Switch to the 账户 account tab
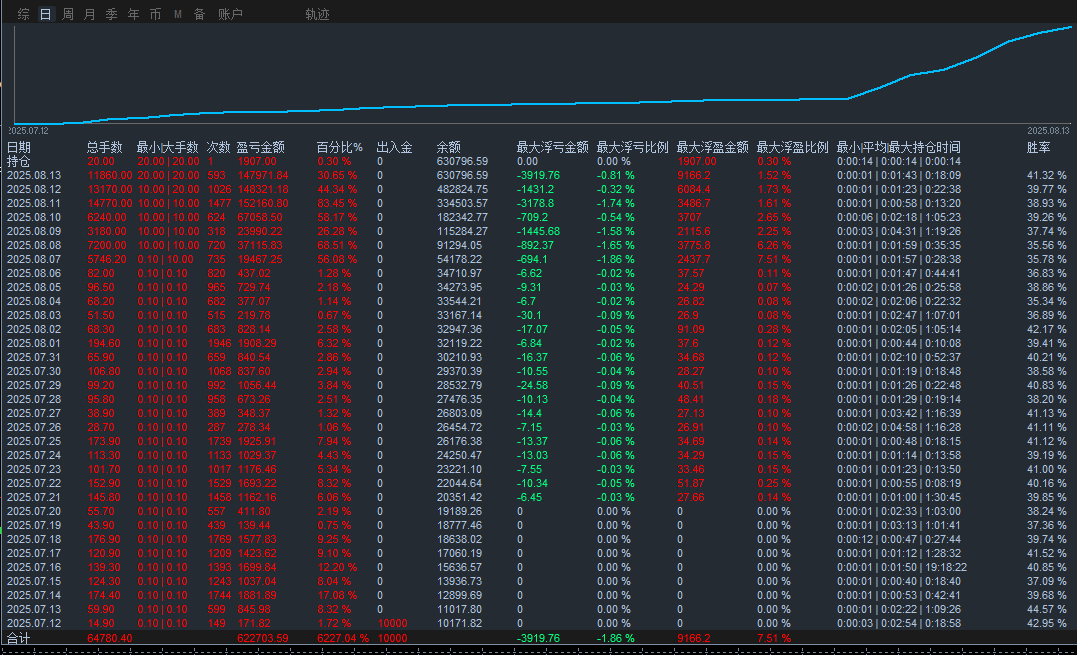Viewport: 1077px width, 656px height. pyautogui.click(x=230, y=14)
